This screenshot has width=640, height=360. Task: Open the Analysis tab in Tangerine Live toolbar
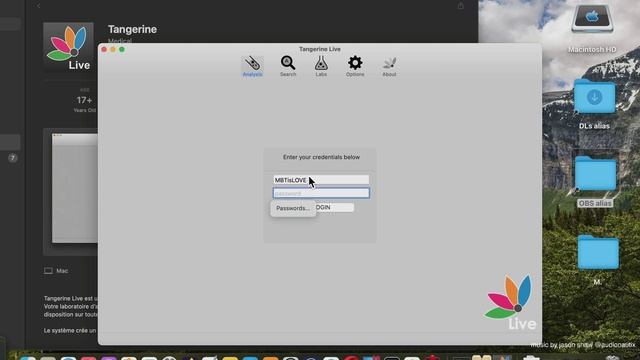[x=252, y=67]
